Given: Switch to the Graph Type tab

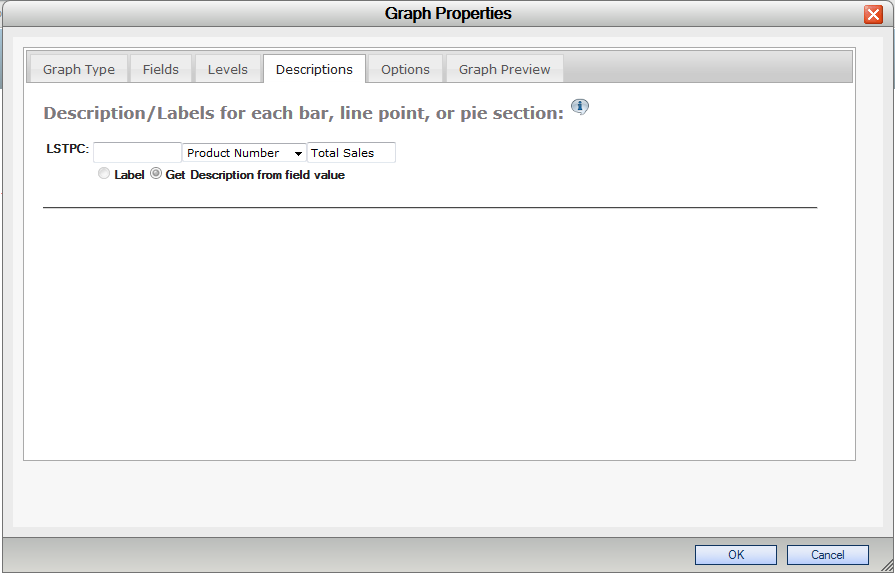Looking at the screenshot, I should point(79,69).
